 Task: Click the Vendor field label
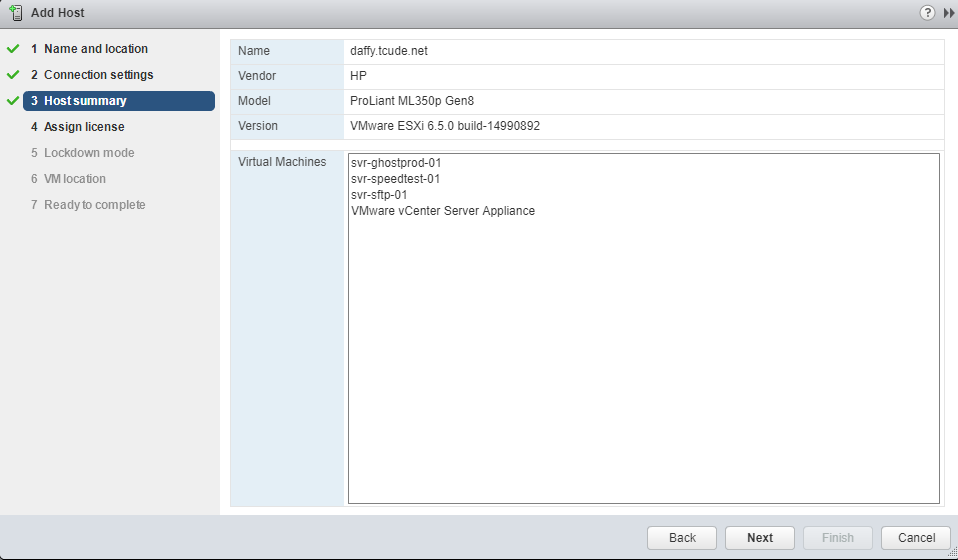tap(257, 76)
